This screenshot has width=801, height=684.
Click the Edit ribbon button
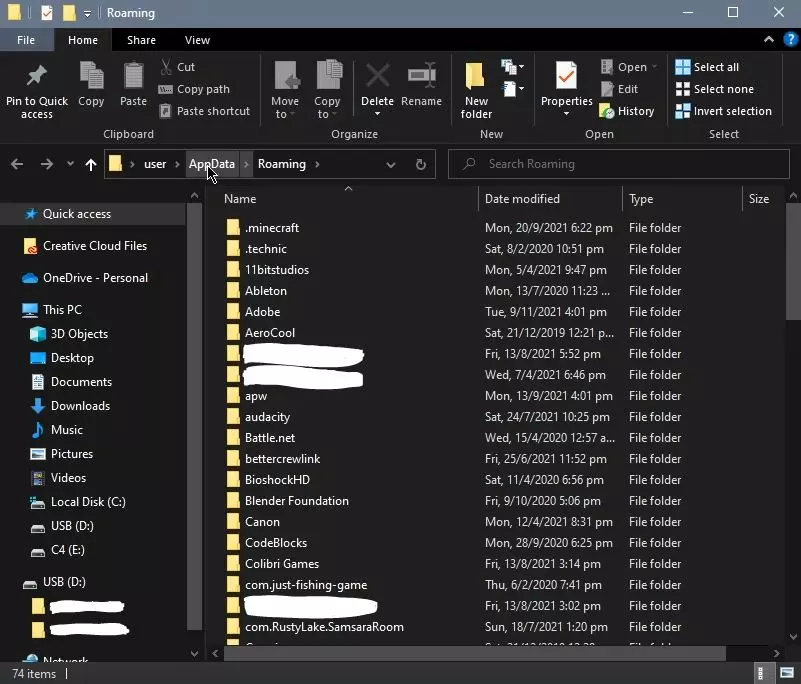pyautogui.click(x=619, y=89)
